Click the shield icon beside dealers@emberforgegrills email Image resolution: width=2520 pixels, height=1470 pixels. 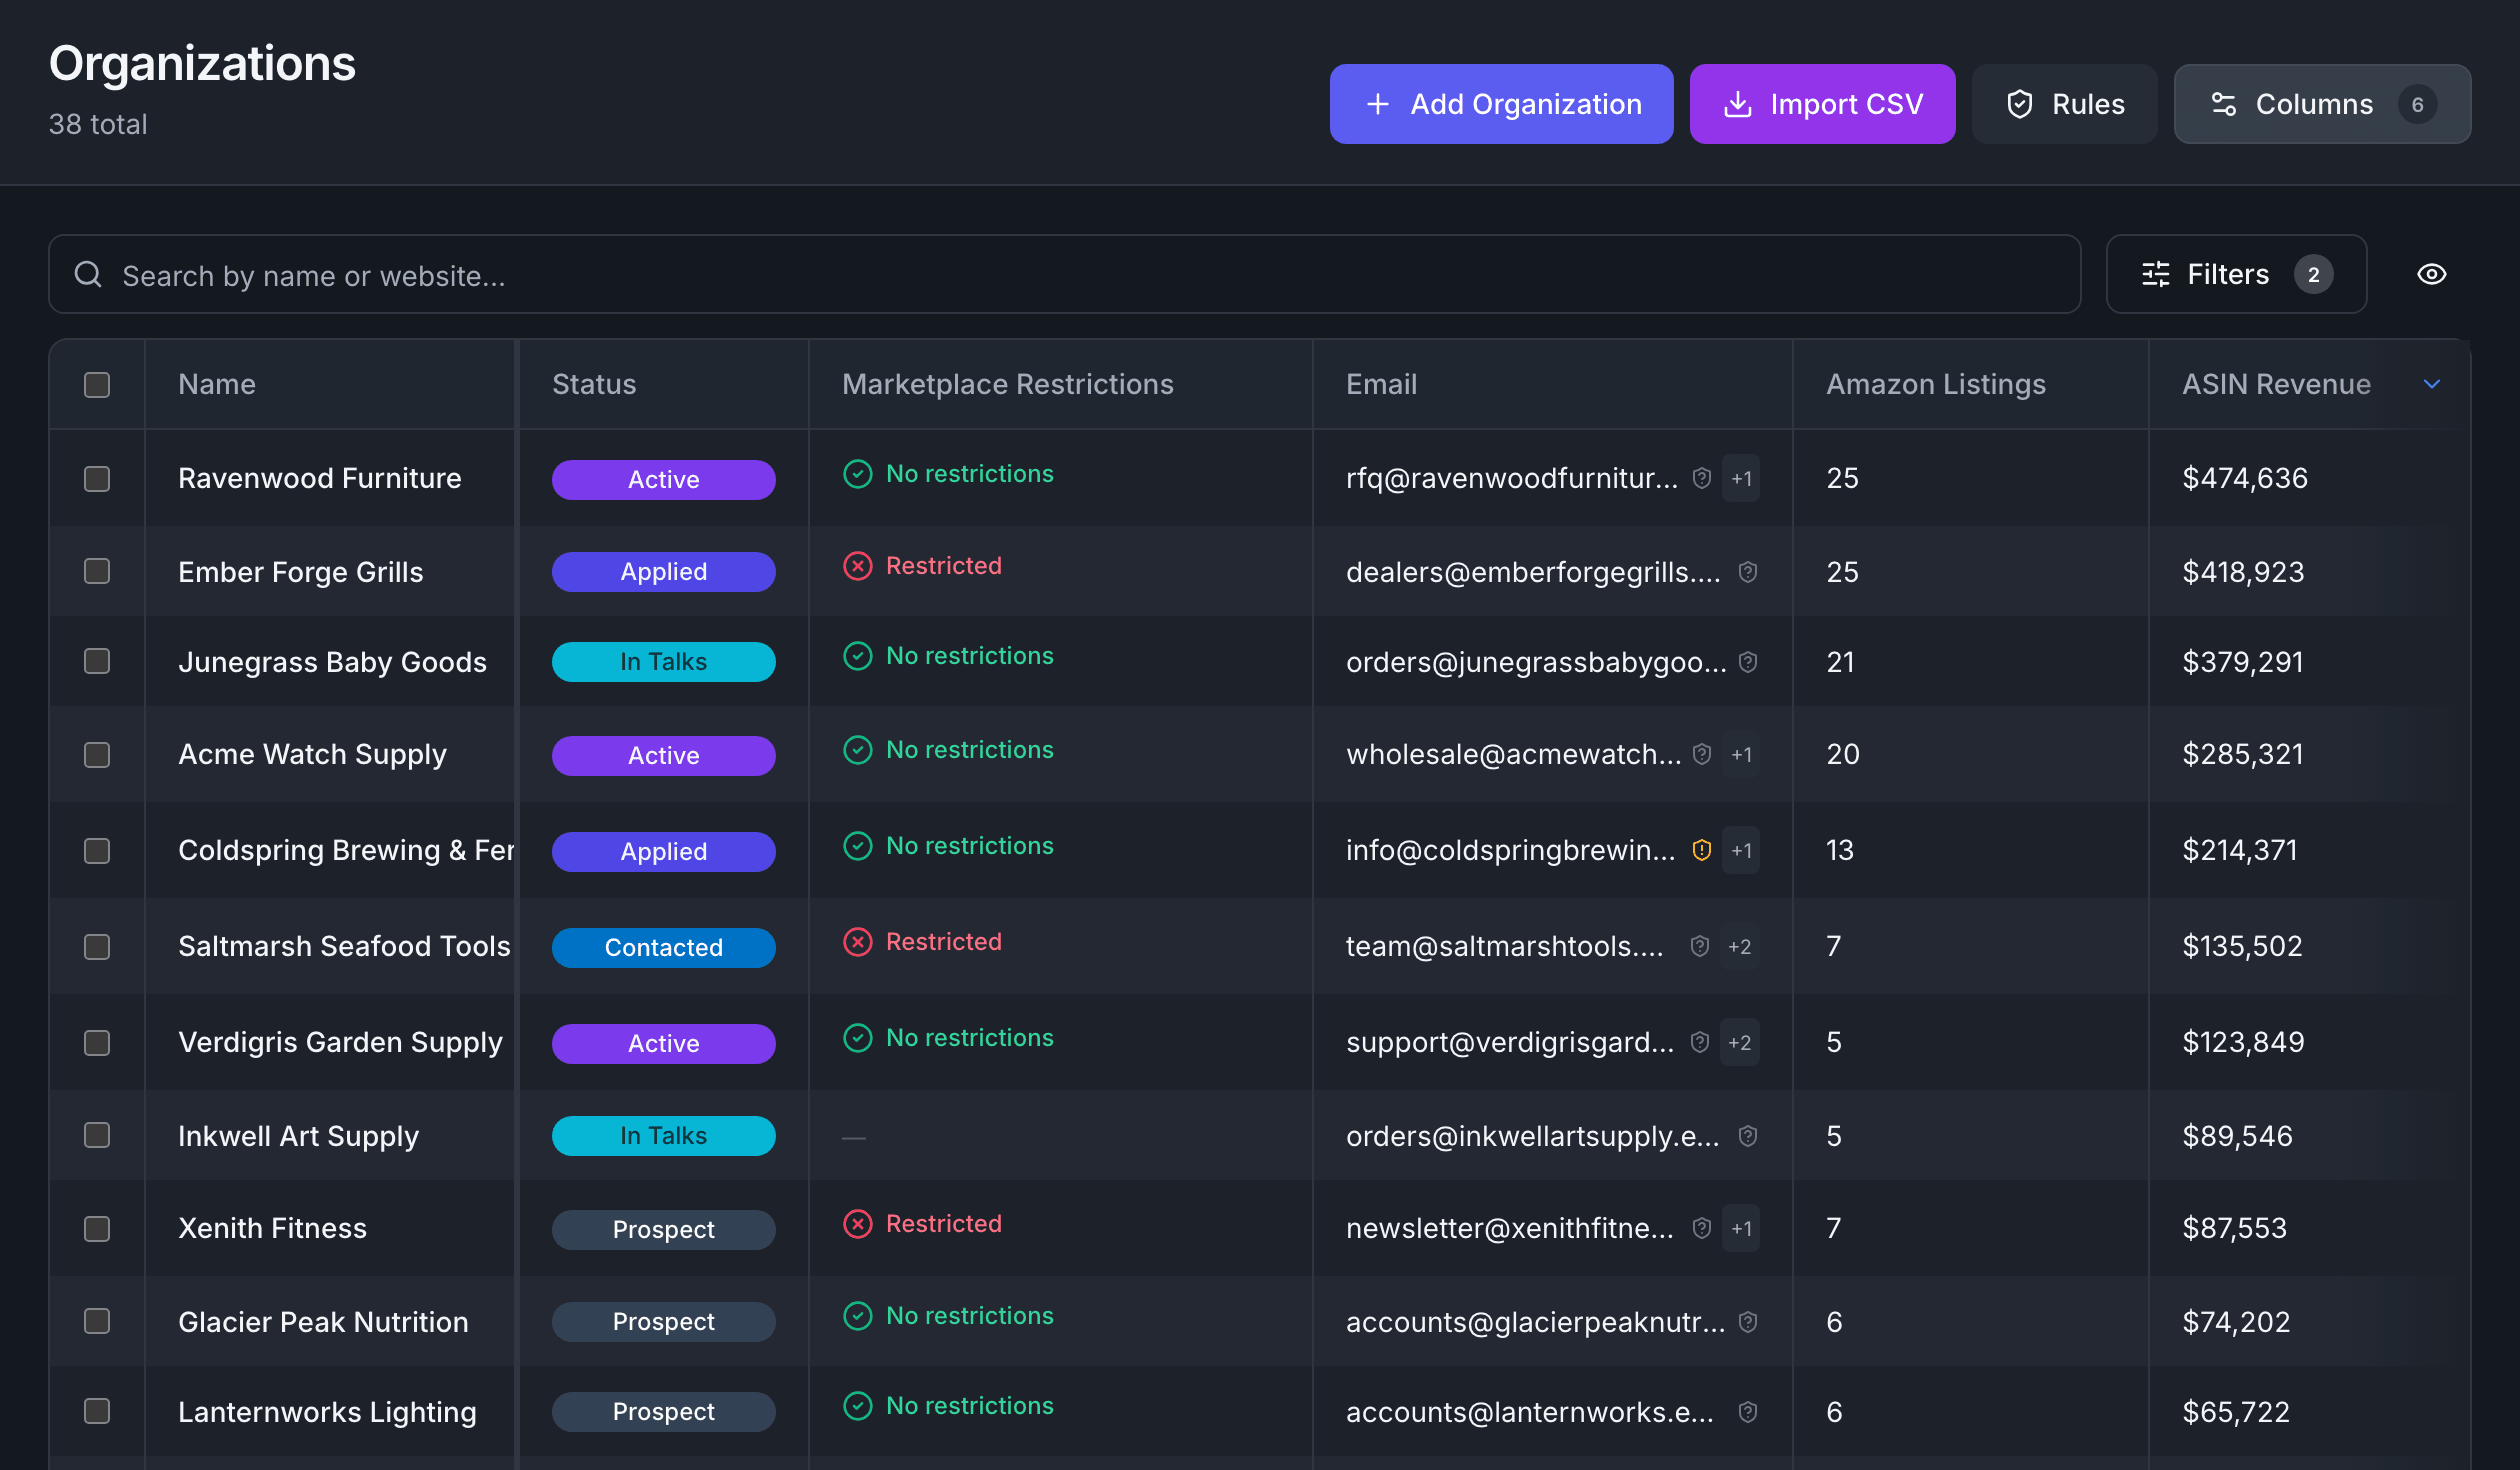point(1747,572)
